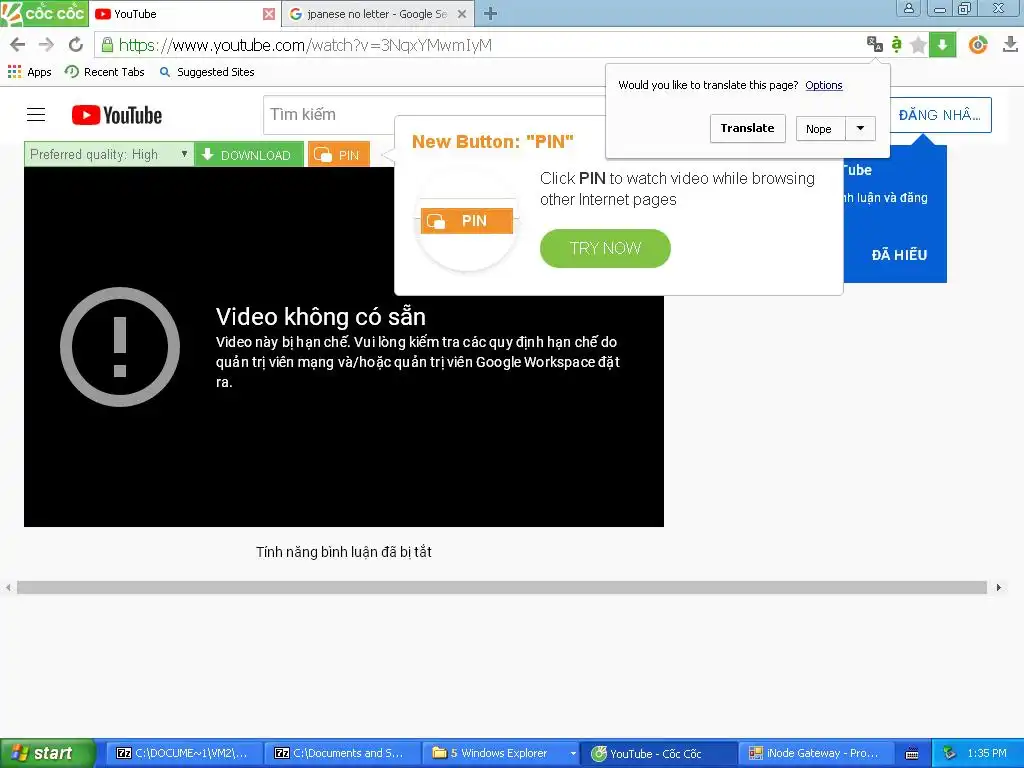Viewport: 1024px width, 768px height.
Task: Toggle Vietnamese typing icon in address bar
Action: point(896,44)
